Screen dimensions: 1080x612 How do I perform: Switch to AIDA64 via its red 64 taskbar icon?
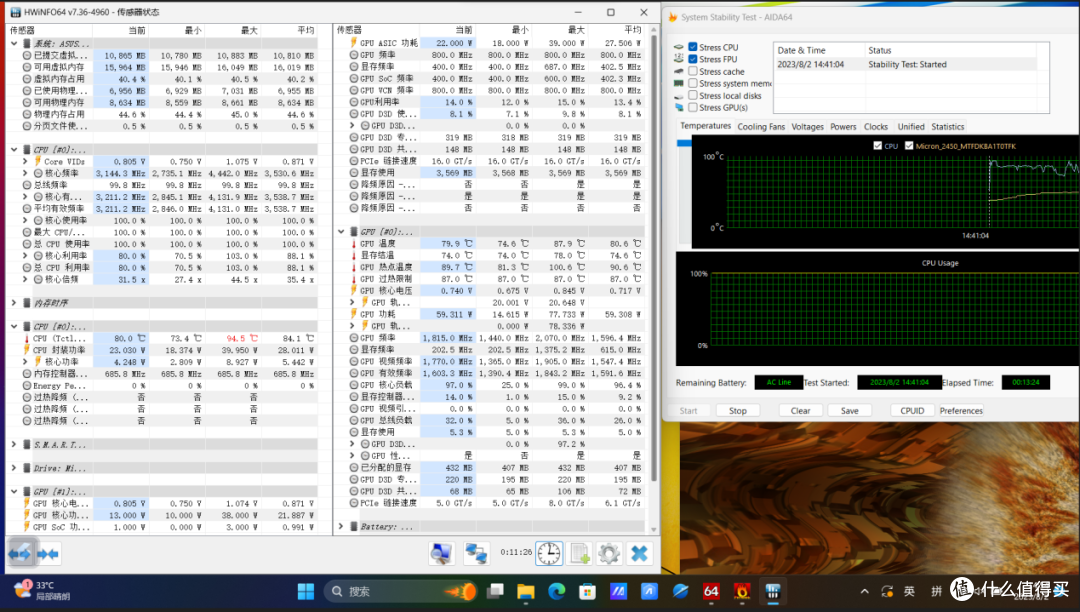[711, 591]
